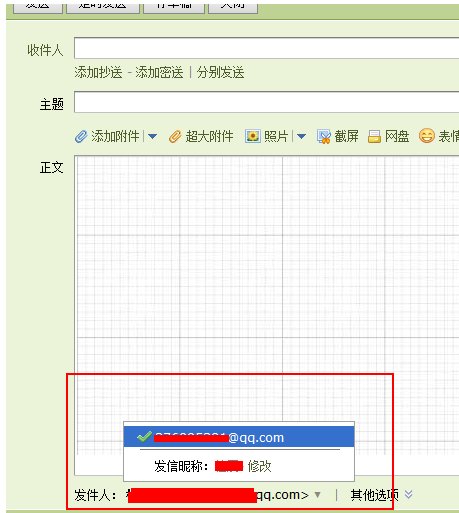This screenshot has width=459, height=513.
Task: Click the 照片 text label
Action: (276, 136)
